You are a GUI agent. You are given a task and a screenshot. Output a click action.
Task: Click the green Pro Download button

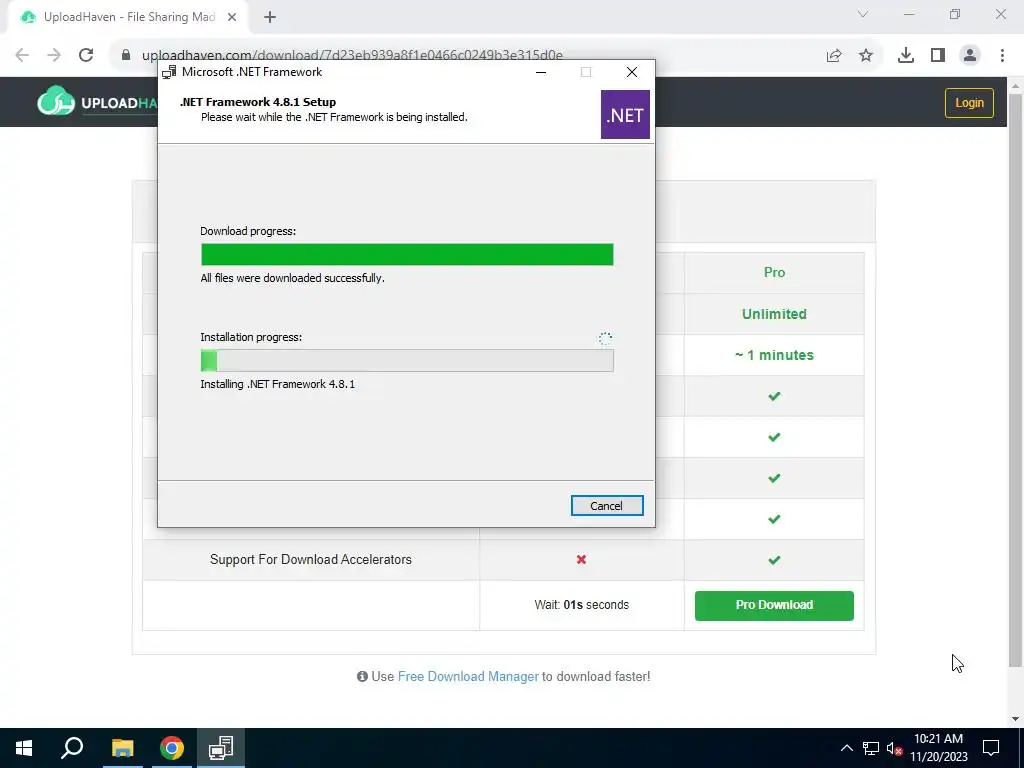[774, 605]
